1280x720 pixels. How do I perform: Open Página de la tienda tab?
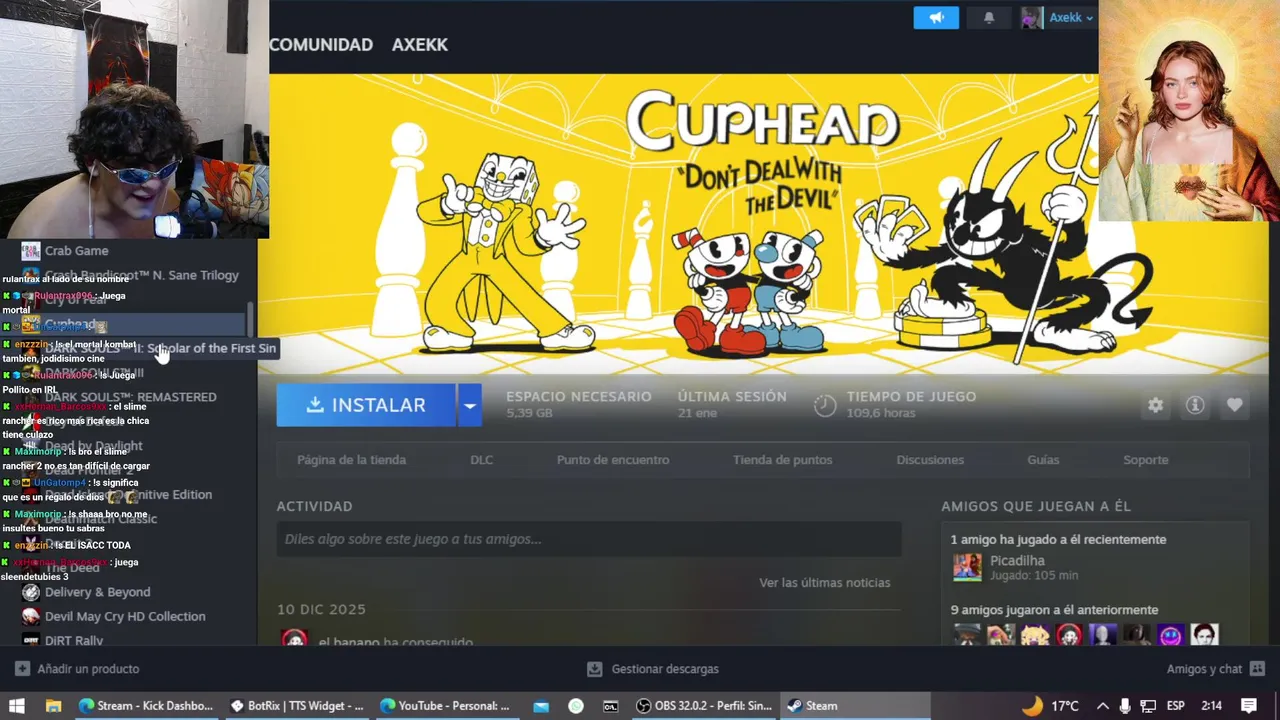point(351,460)
